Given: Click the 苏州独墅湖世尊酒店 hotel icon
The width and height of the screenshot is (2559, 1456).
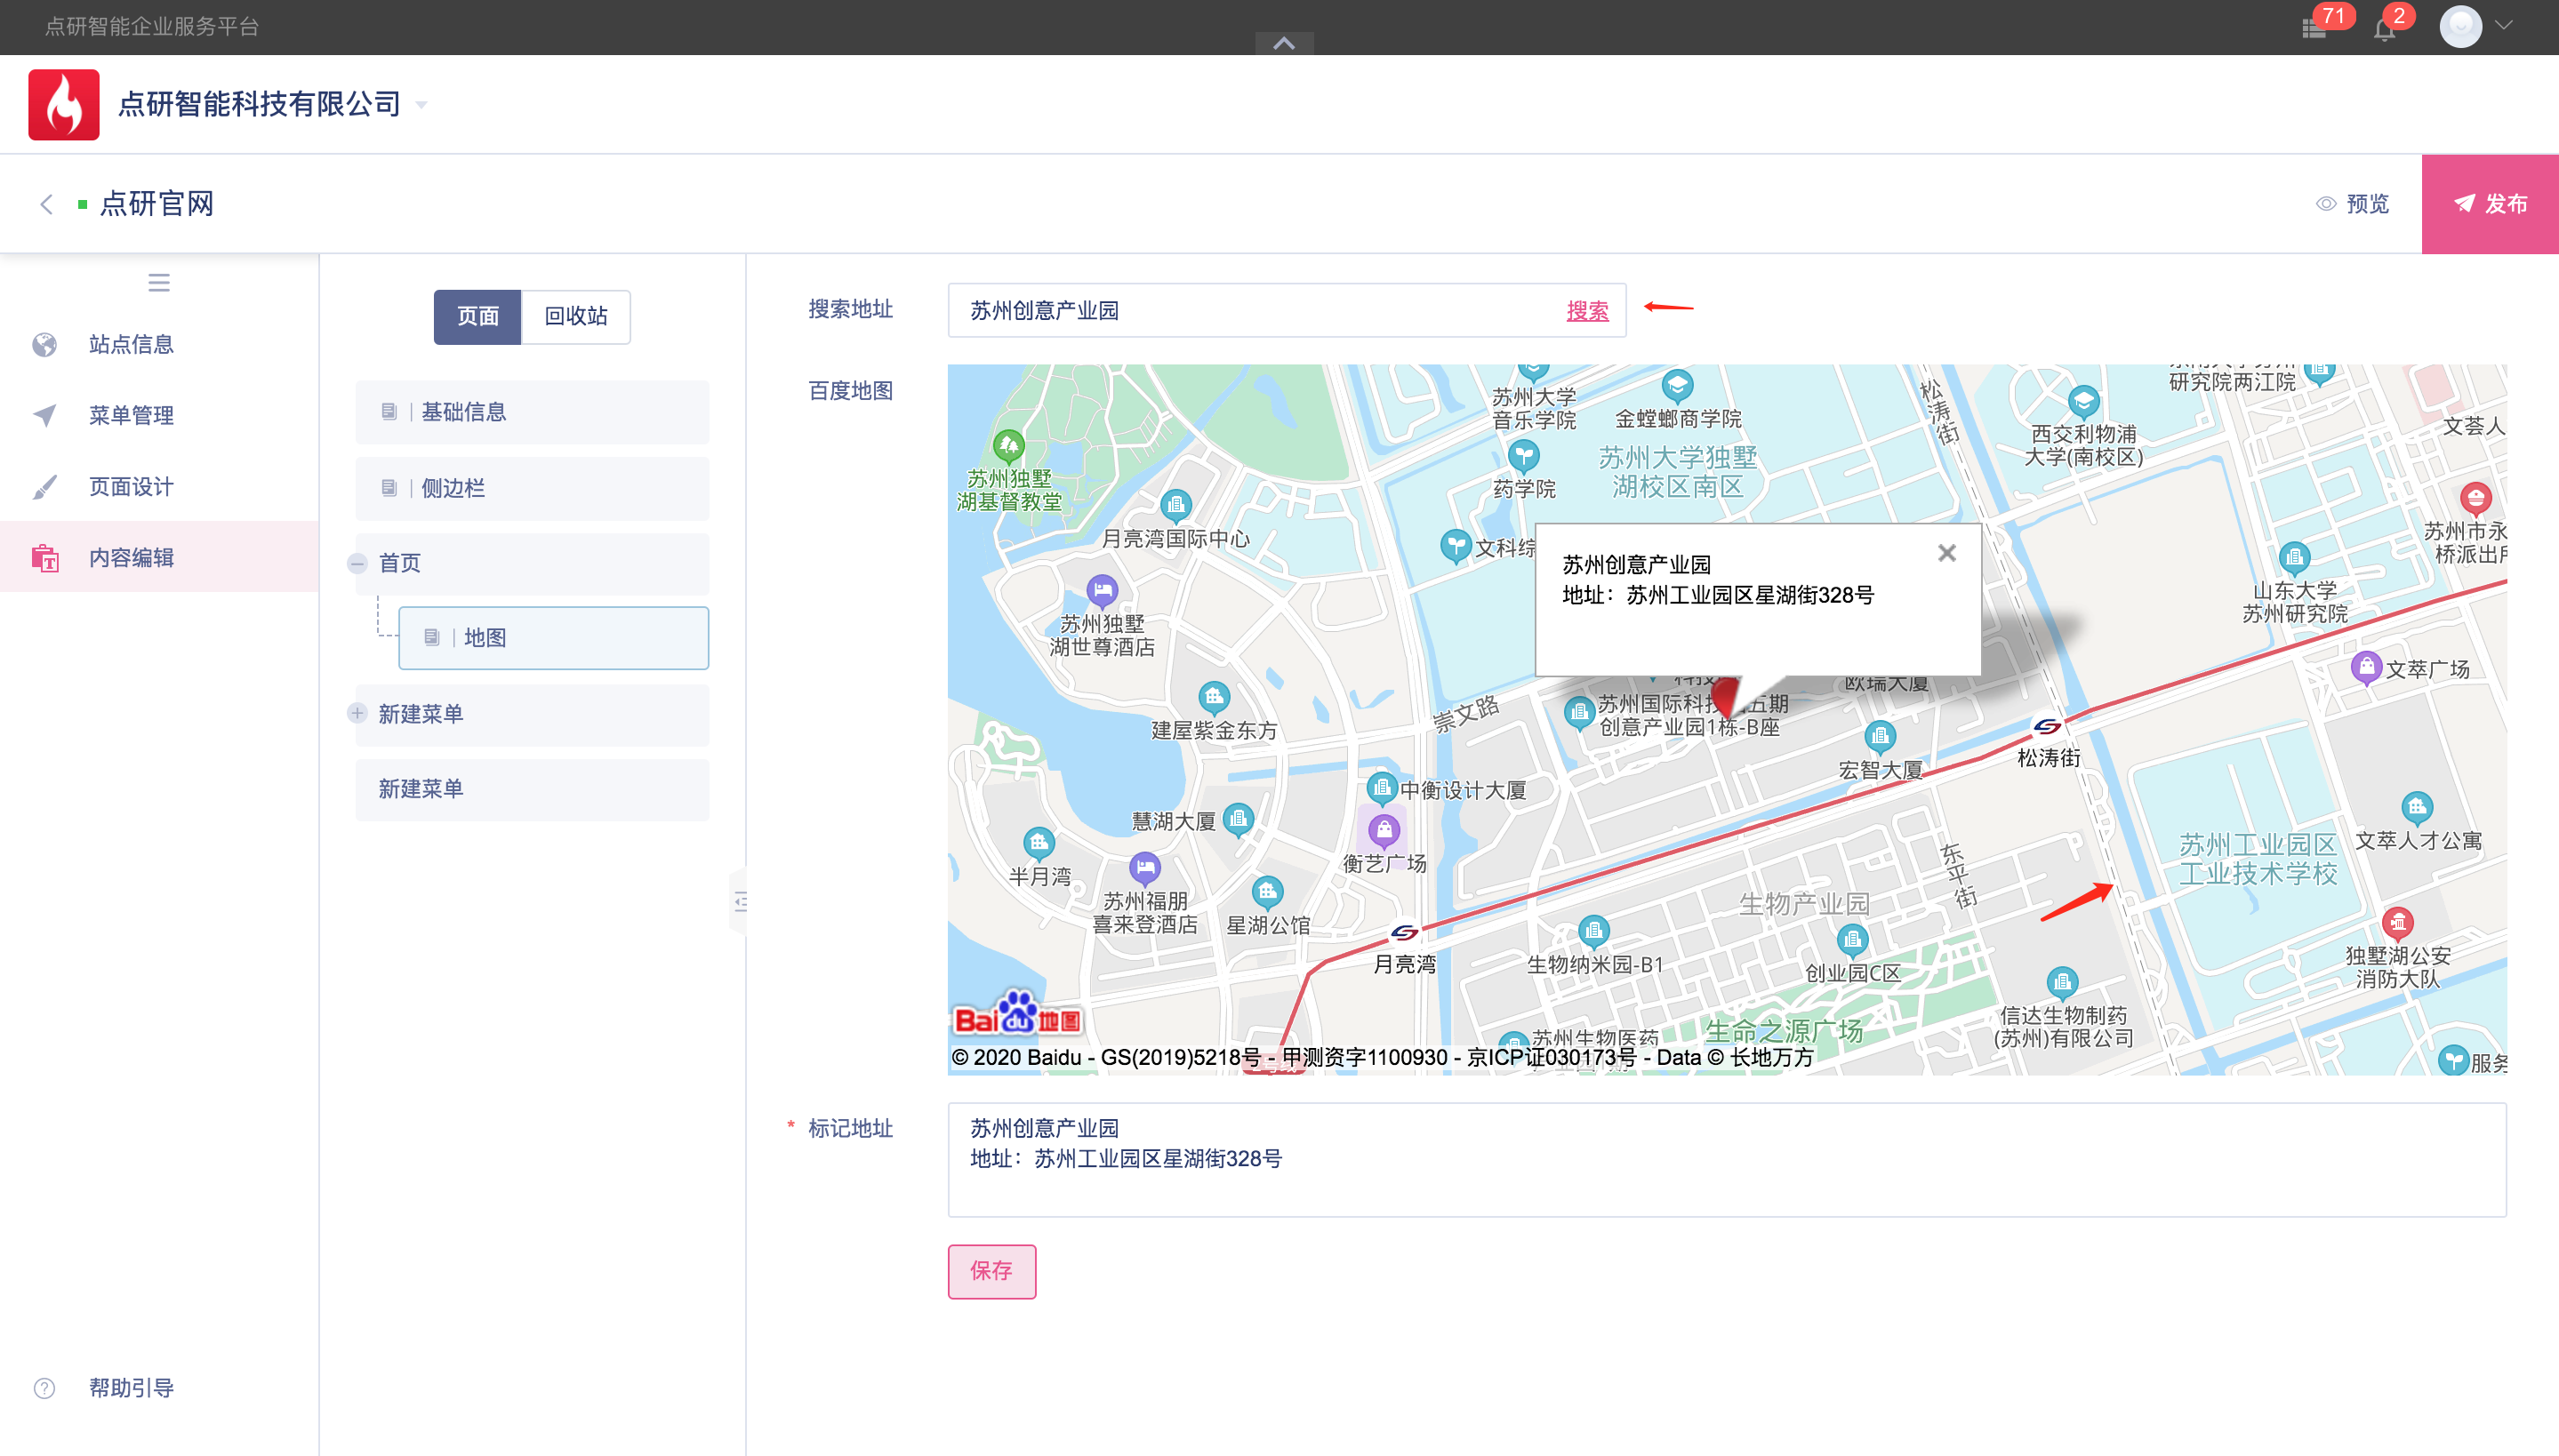Looking at the screenshot, I should pos(1102,591).
